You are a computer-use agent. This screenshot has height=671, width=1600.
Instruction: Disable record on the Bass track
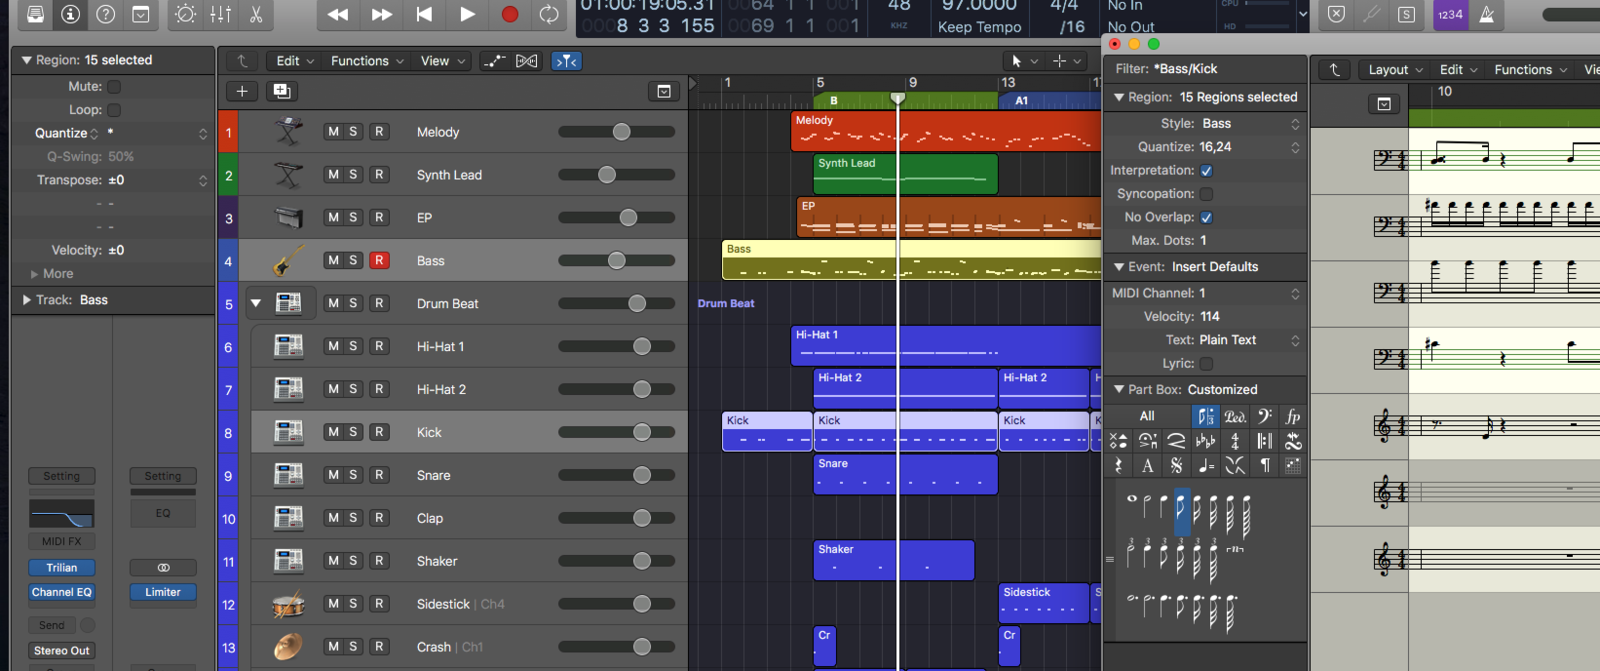pos(379,261)
